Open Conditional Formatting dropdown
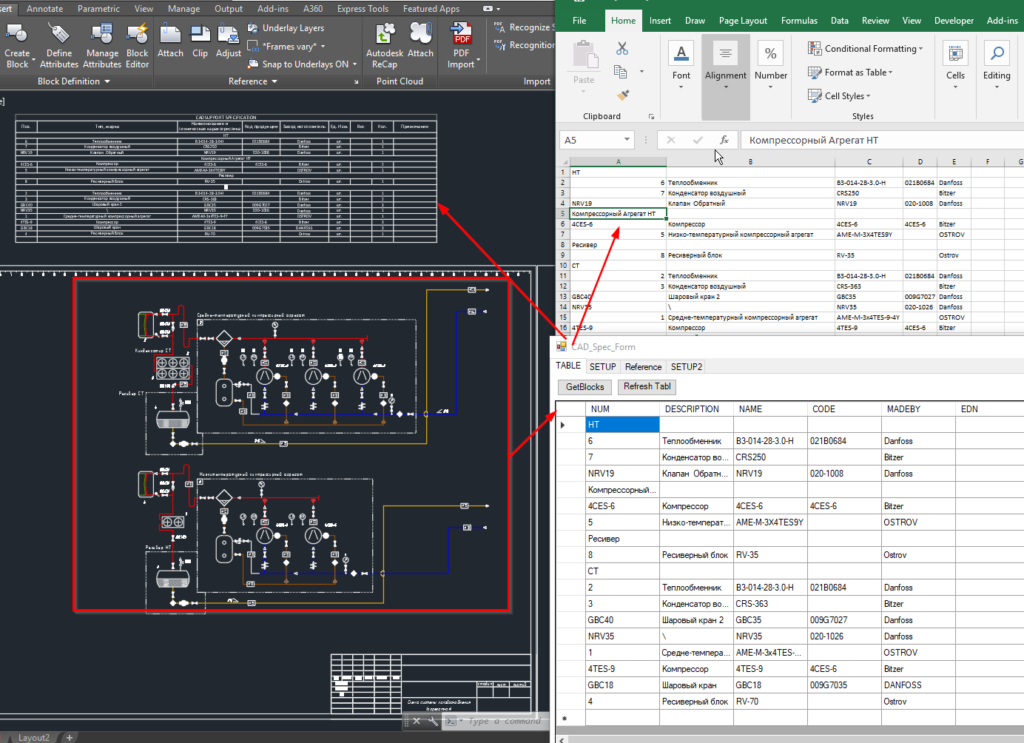 (x=865, y=48)
